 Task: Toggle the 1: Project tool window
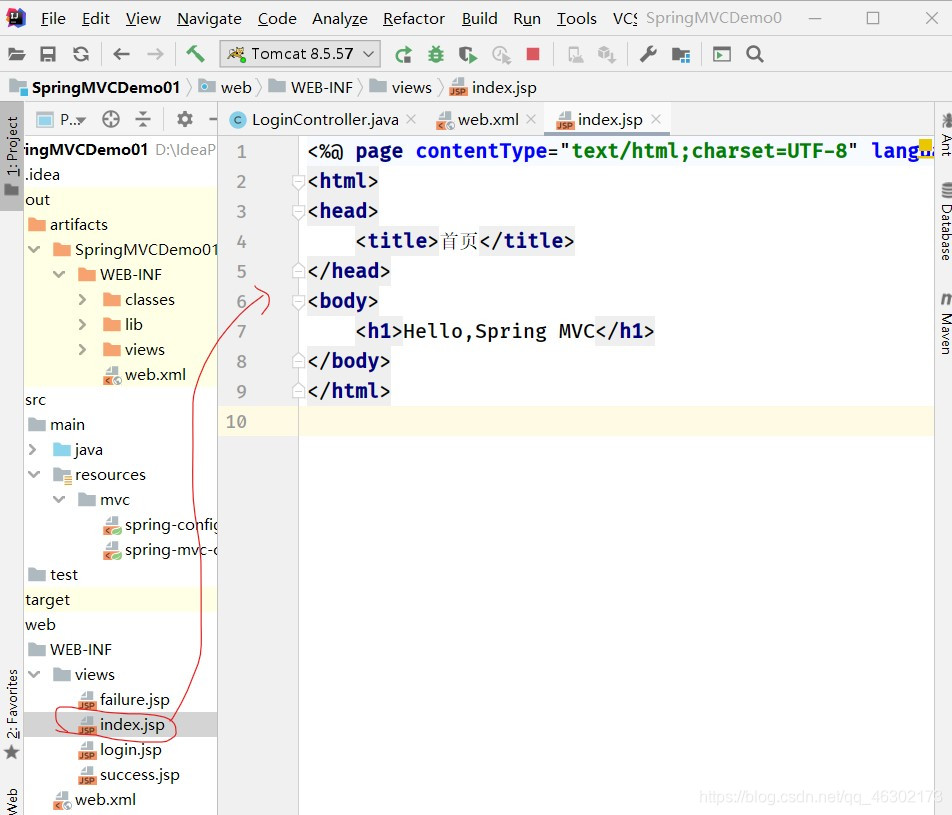[x=12, y=156]
